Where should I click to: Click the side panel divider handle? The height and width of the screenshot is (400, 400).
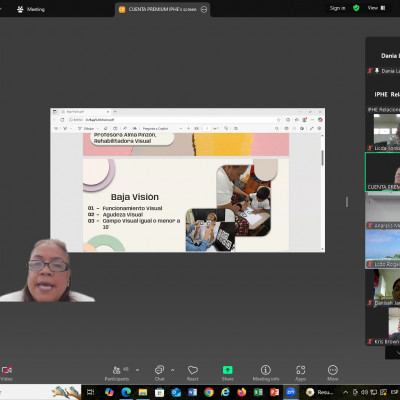(347, 202)
